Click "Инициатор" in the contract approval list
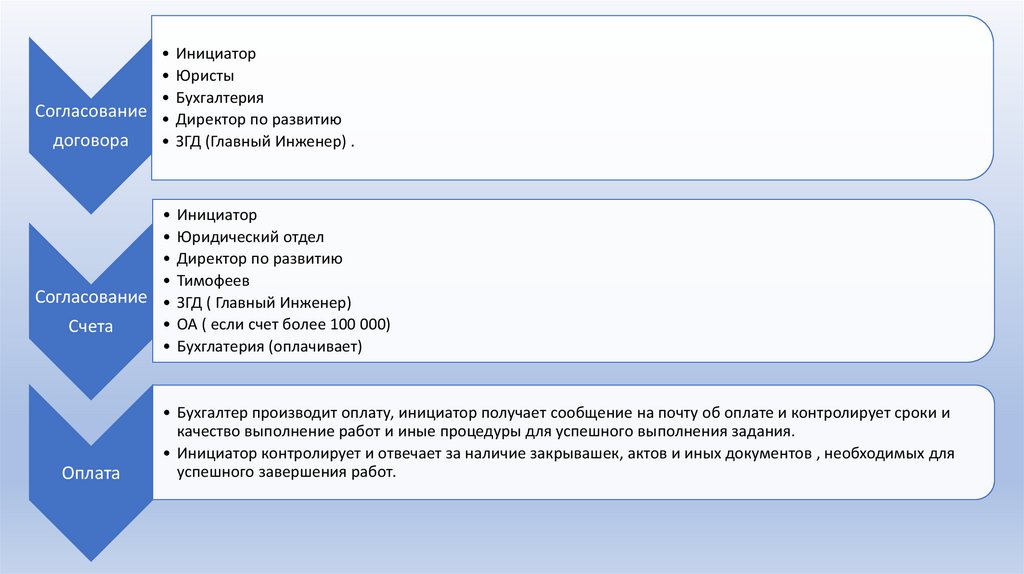Screen dimensions: 1024x574 tap(216, 54)
